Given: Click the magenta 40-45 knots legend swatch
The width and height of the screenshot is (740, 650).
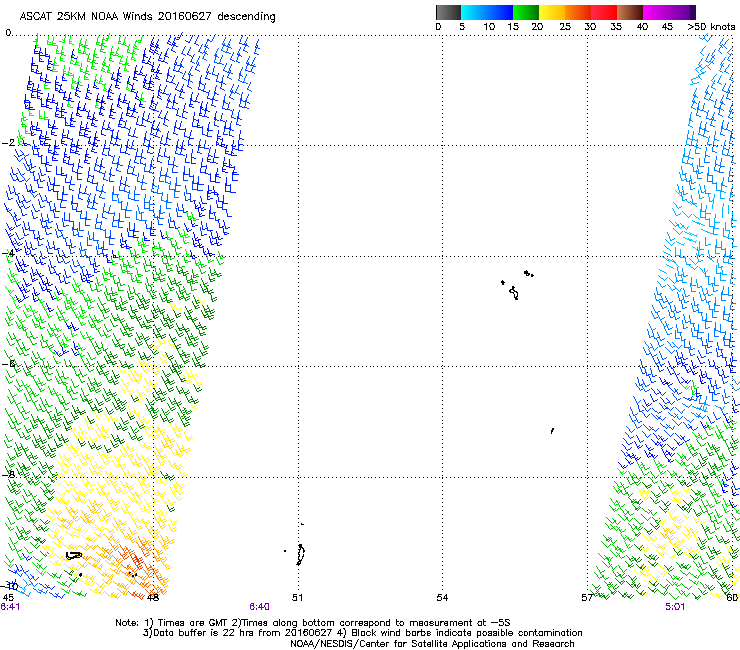Looking at the screenshot, I should click(x=656, y=12).
